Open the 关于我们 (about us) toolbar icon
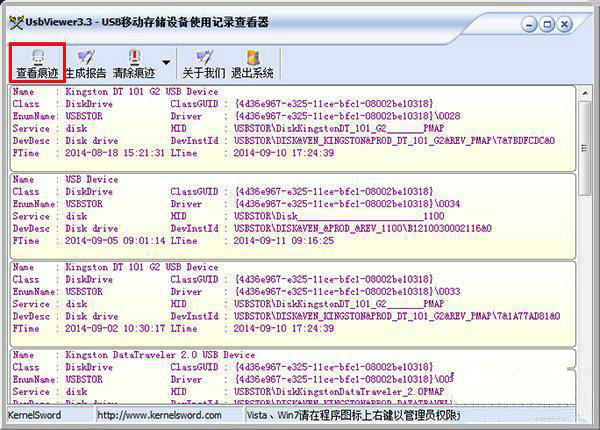Screen dimensions: 600x430 coord(204,63)
